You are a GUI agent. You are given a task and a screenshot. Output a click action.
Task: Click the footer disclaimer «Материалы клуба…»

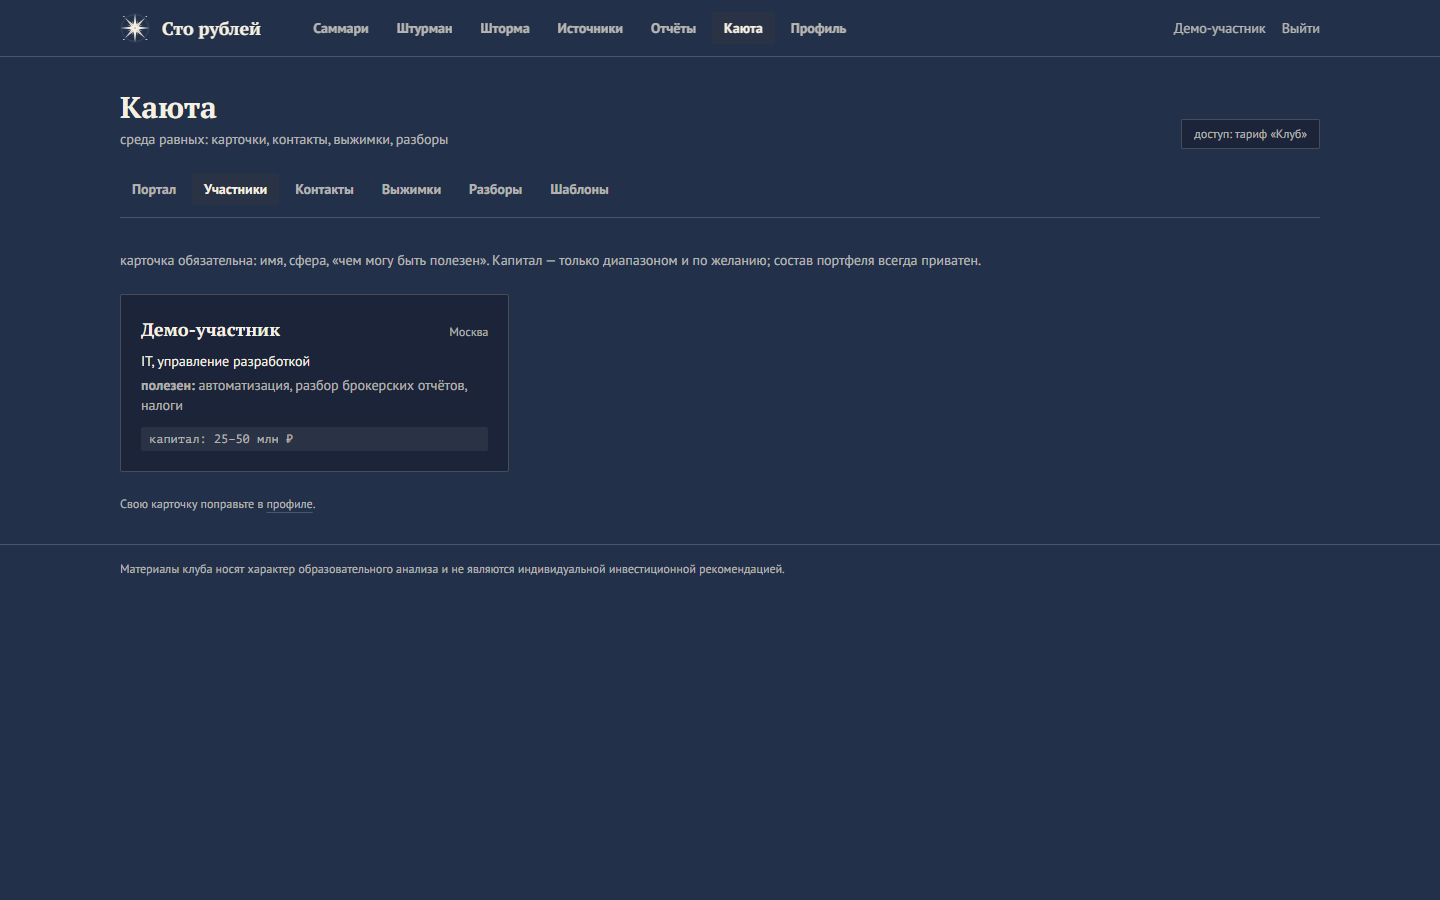point(452,570)
